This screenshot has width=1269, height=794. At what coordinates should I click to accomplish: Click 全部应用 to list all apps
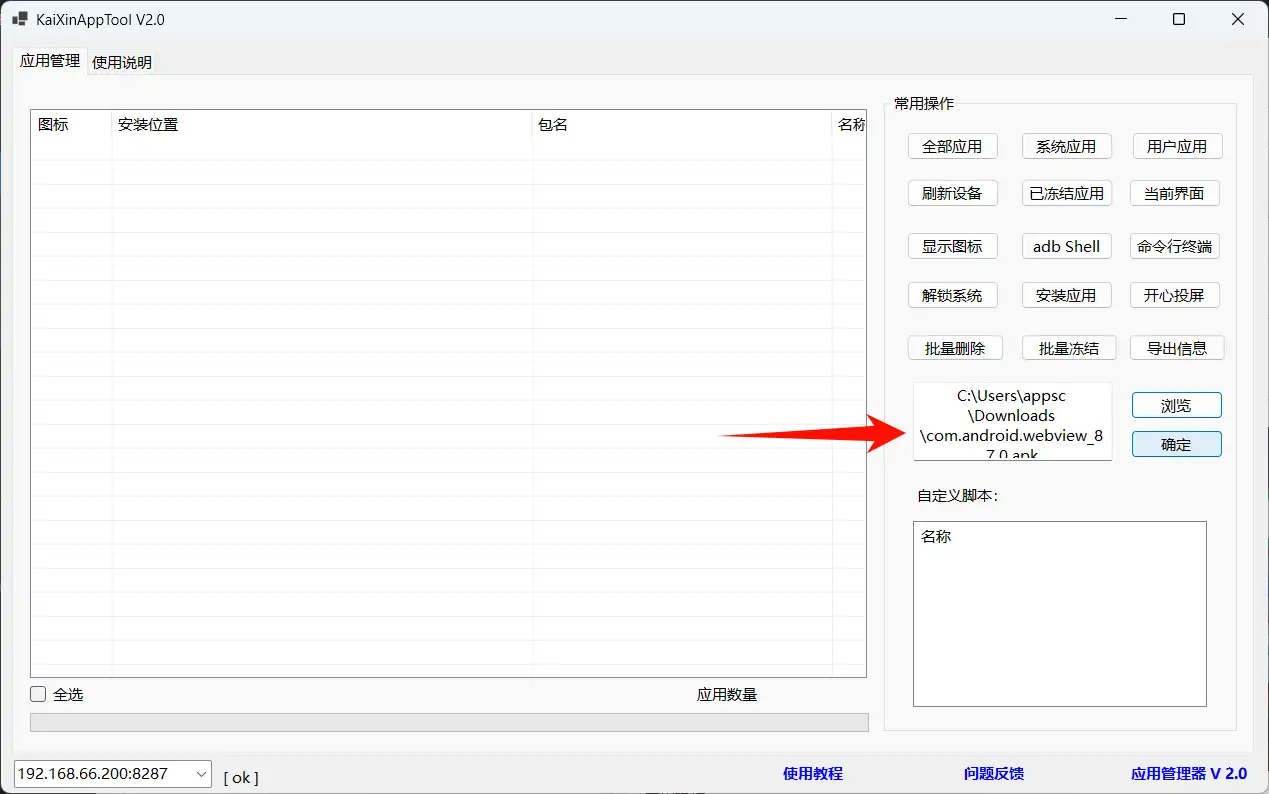pyautogui.click(x=952, y=145)
